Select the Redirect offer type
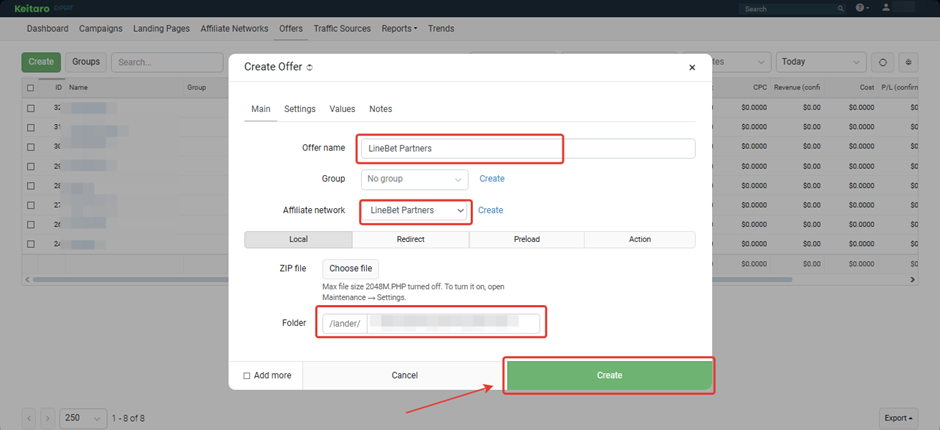 pos(411,239)
